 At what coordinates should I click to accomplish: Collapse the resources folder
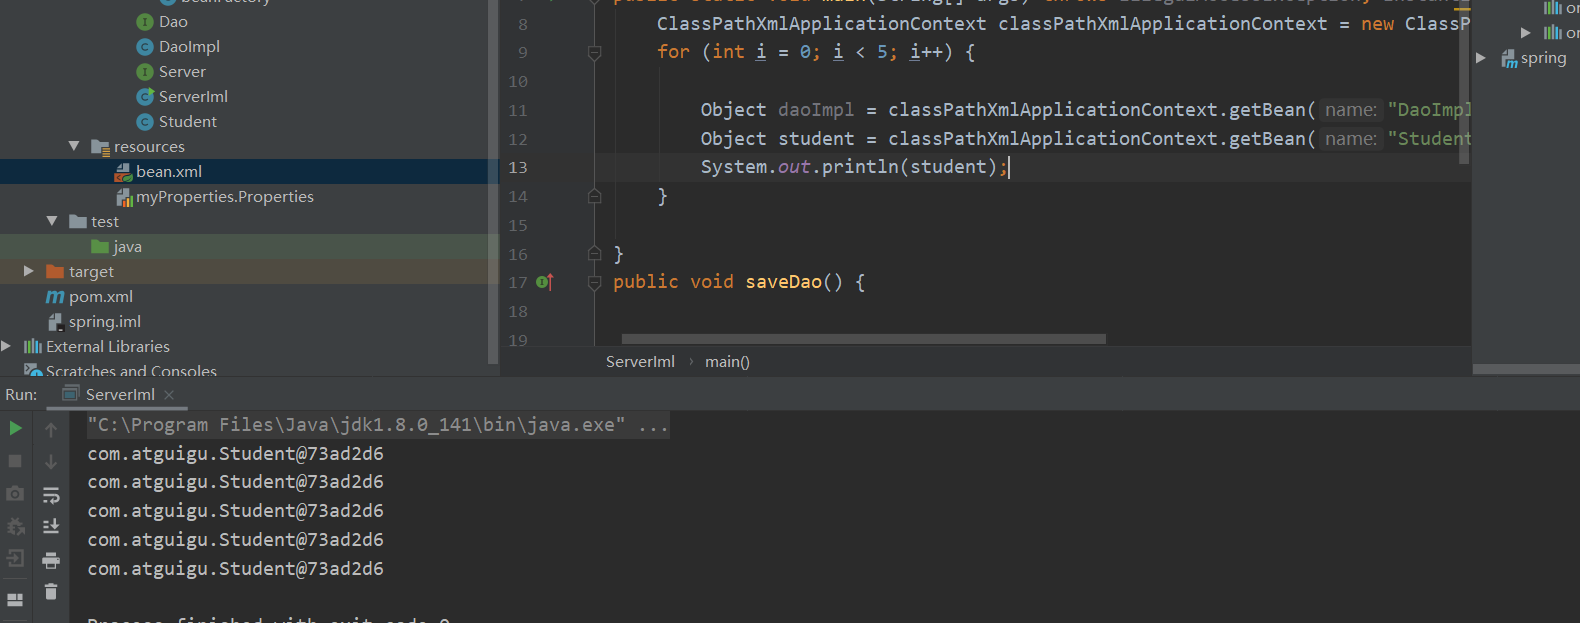point(74,146)
